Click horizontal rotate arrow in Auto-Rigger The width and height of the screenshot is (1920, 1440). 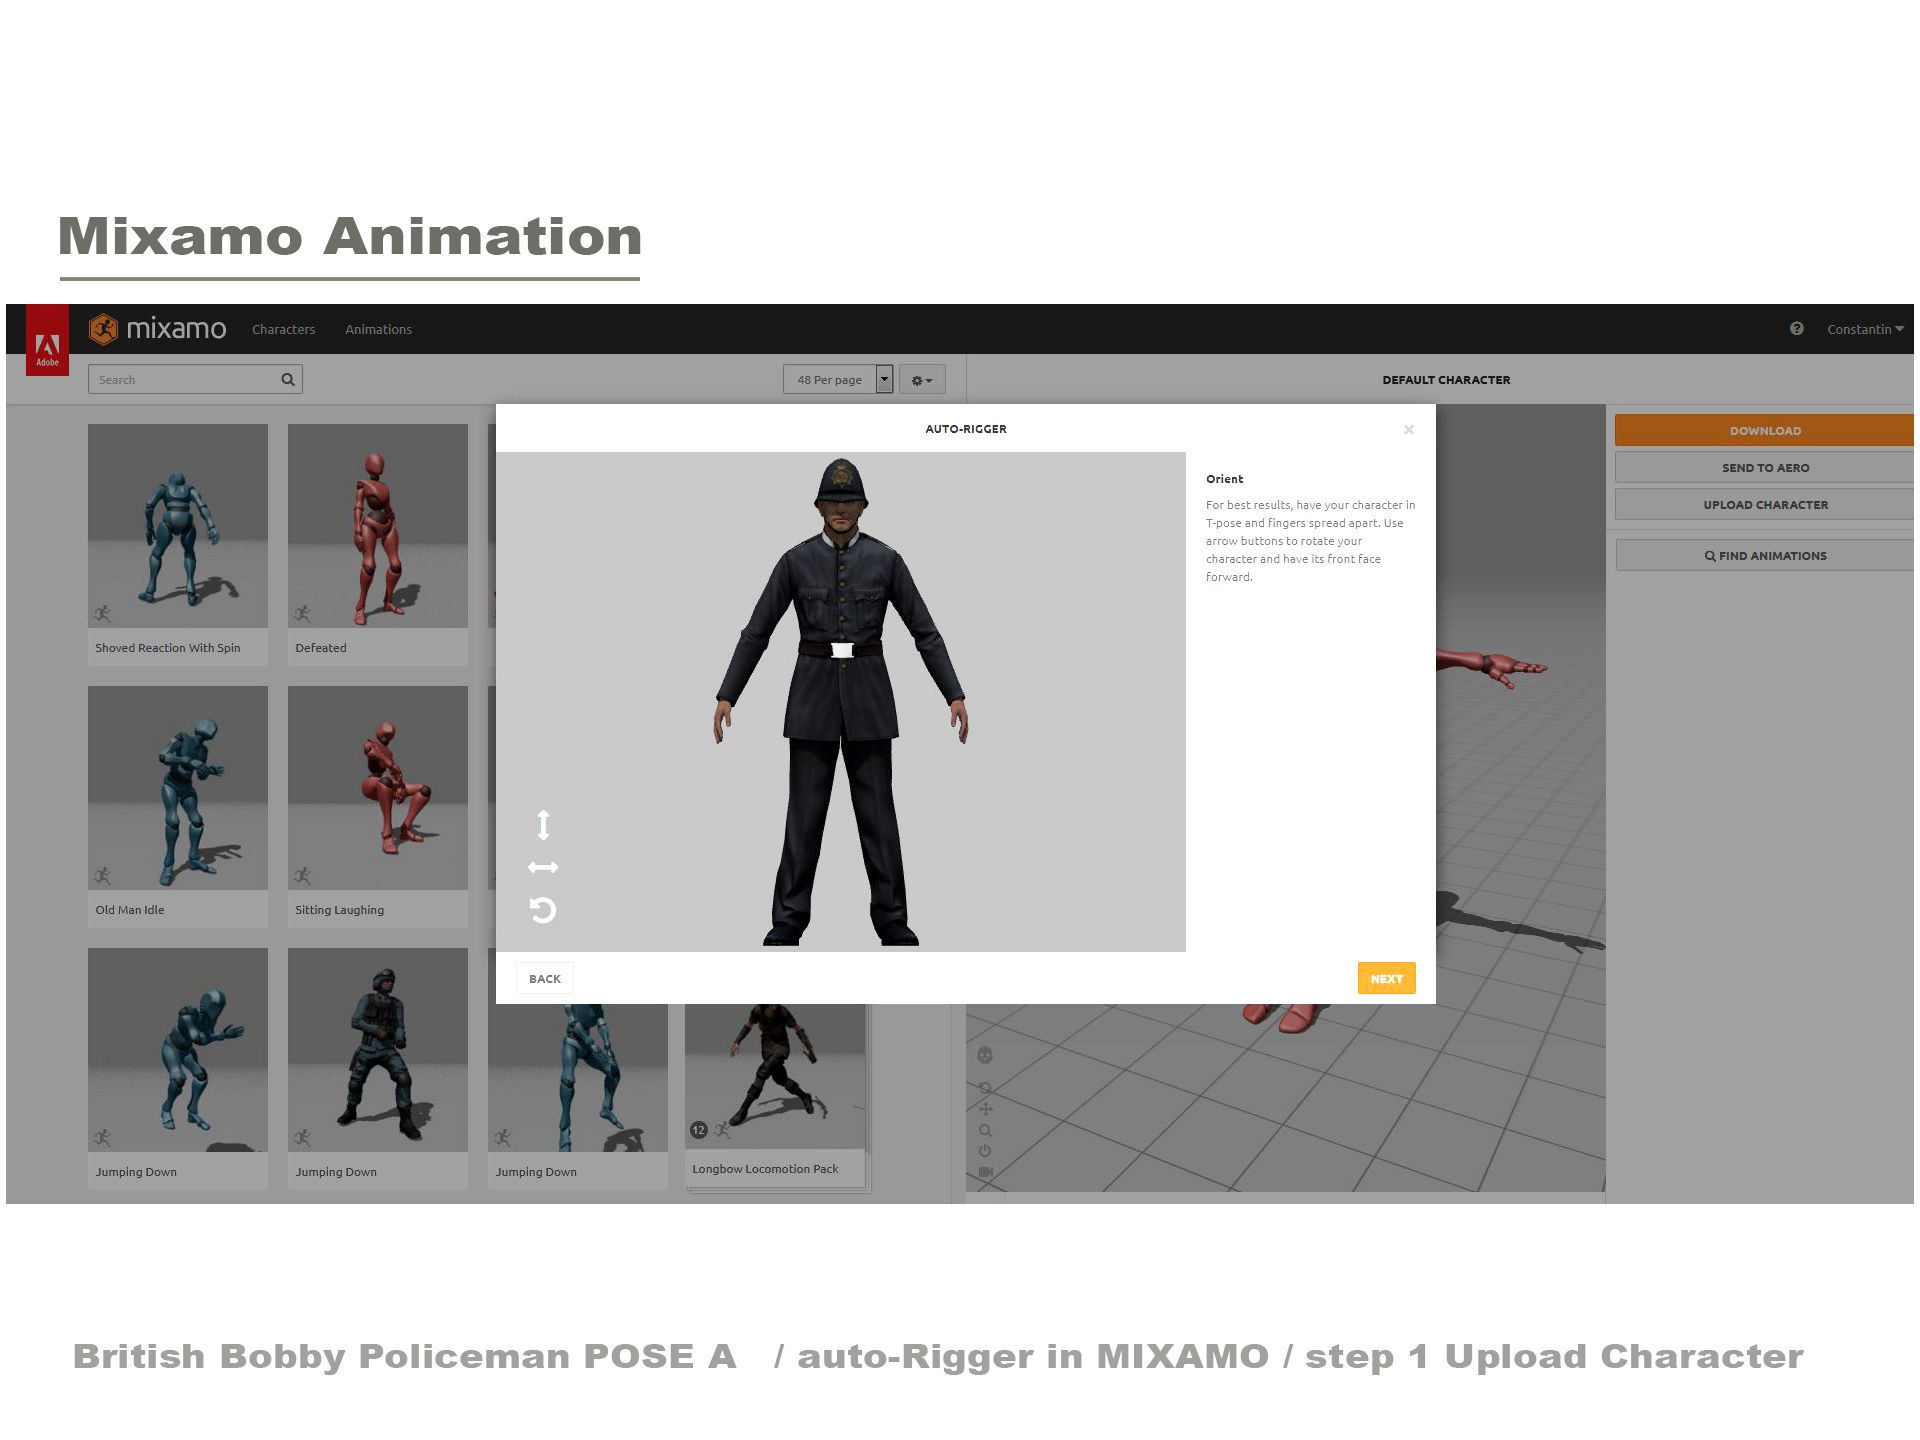pos(543,867)
